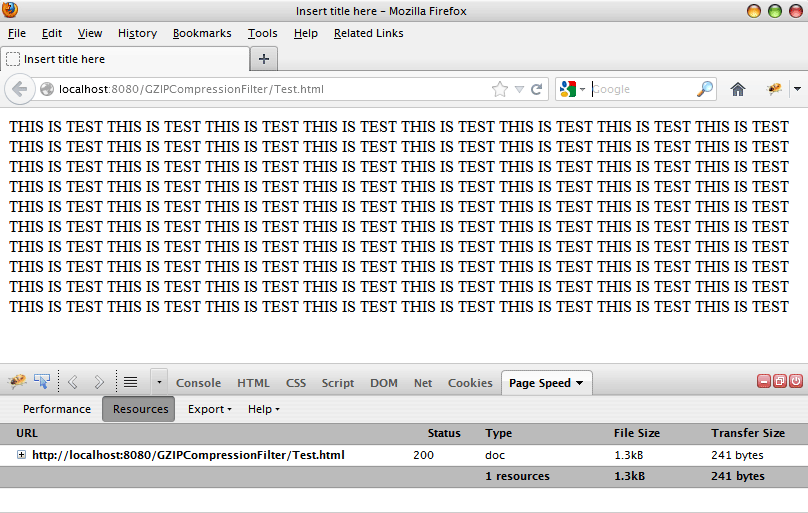Click the Performance button in Page Speed
Image resolution: width=808 pixels, height=513 pixels.
pyautogui.click(x=57, y=409)
